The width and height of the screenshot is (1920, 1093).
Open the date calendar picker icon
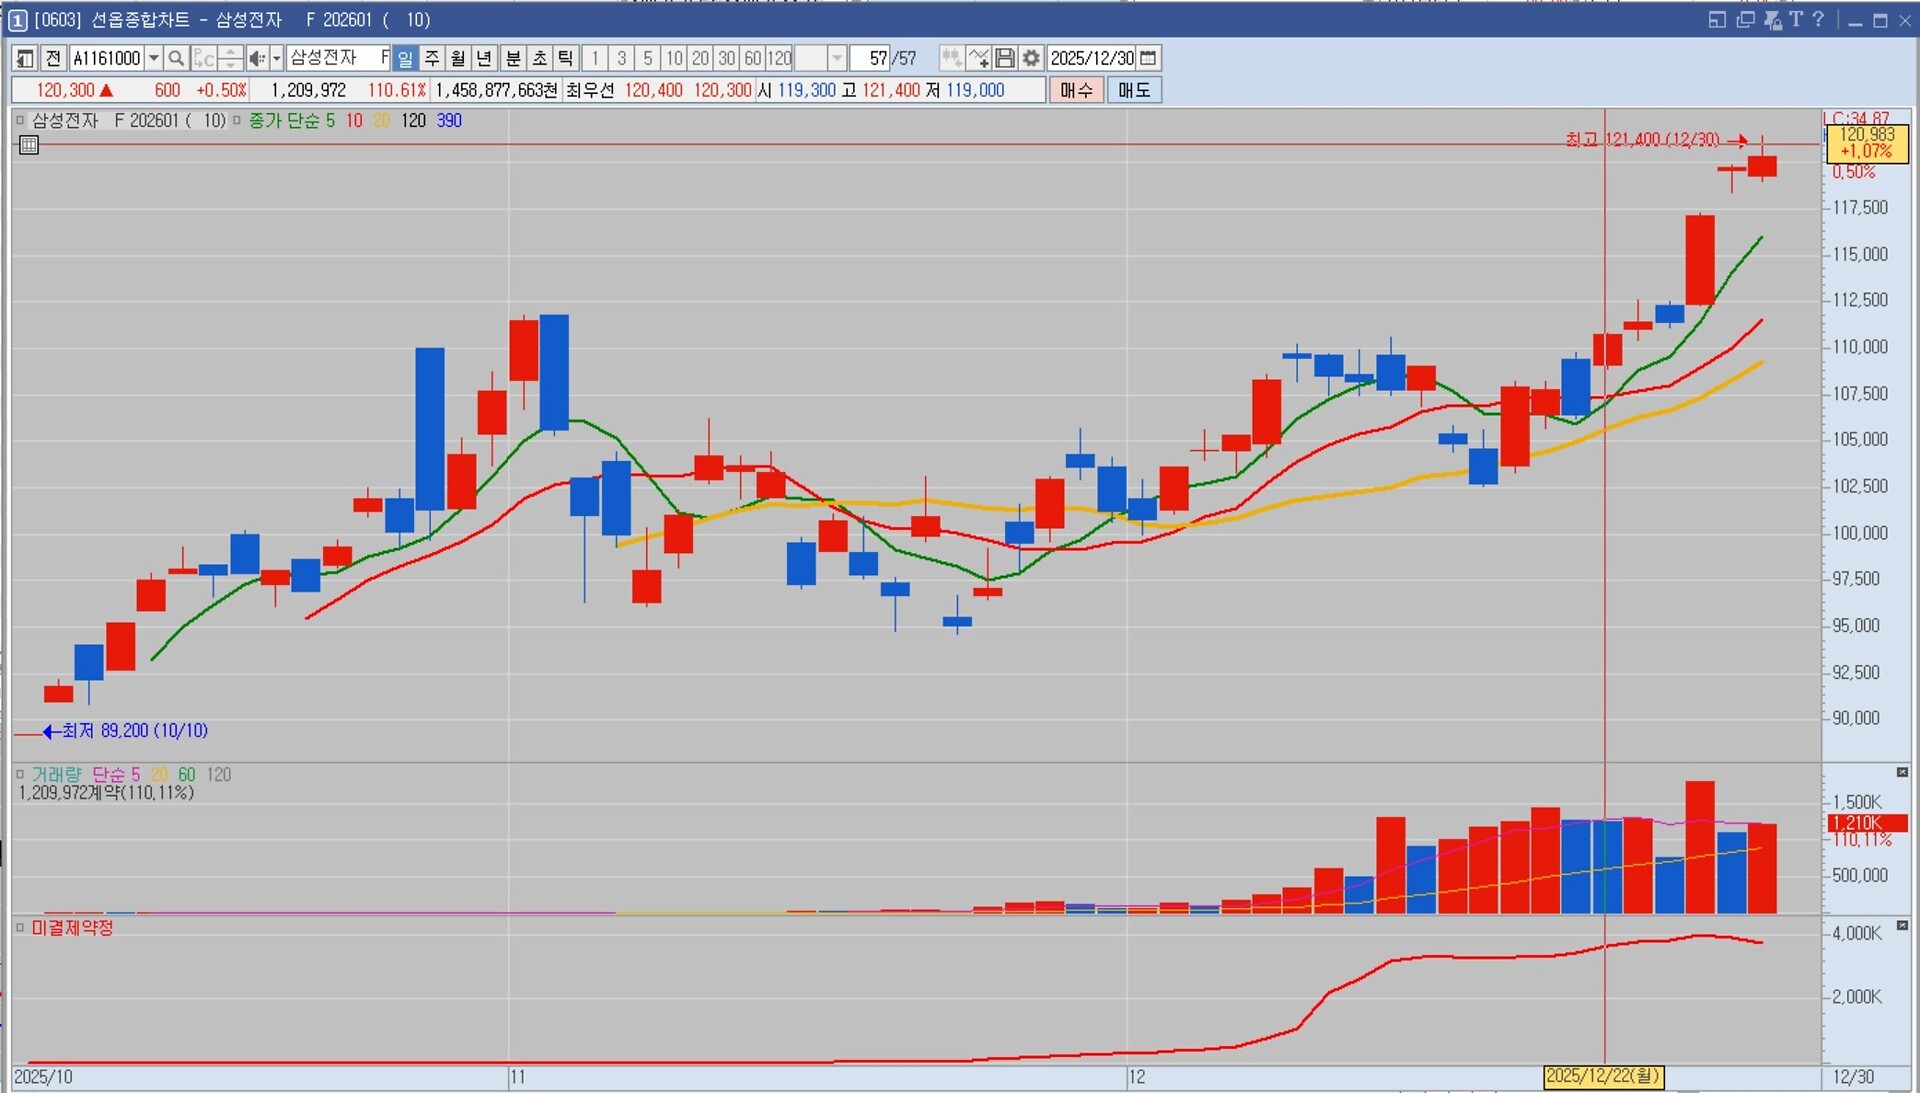[x=1148, y=58]
